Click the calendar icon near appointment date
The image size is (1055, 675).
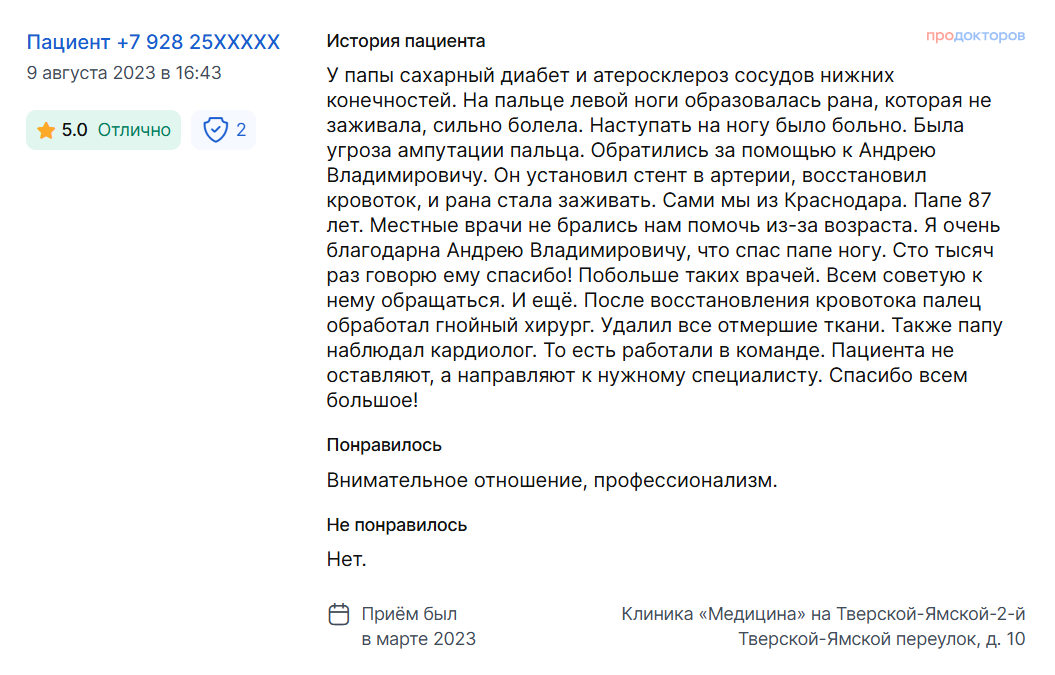(x=338, y=614)
